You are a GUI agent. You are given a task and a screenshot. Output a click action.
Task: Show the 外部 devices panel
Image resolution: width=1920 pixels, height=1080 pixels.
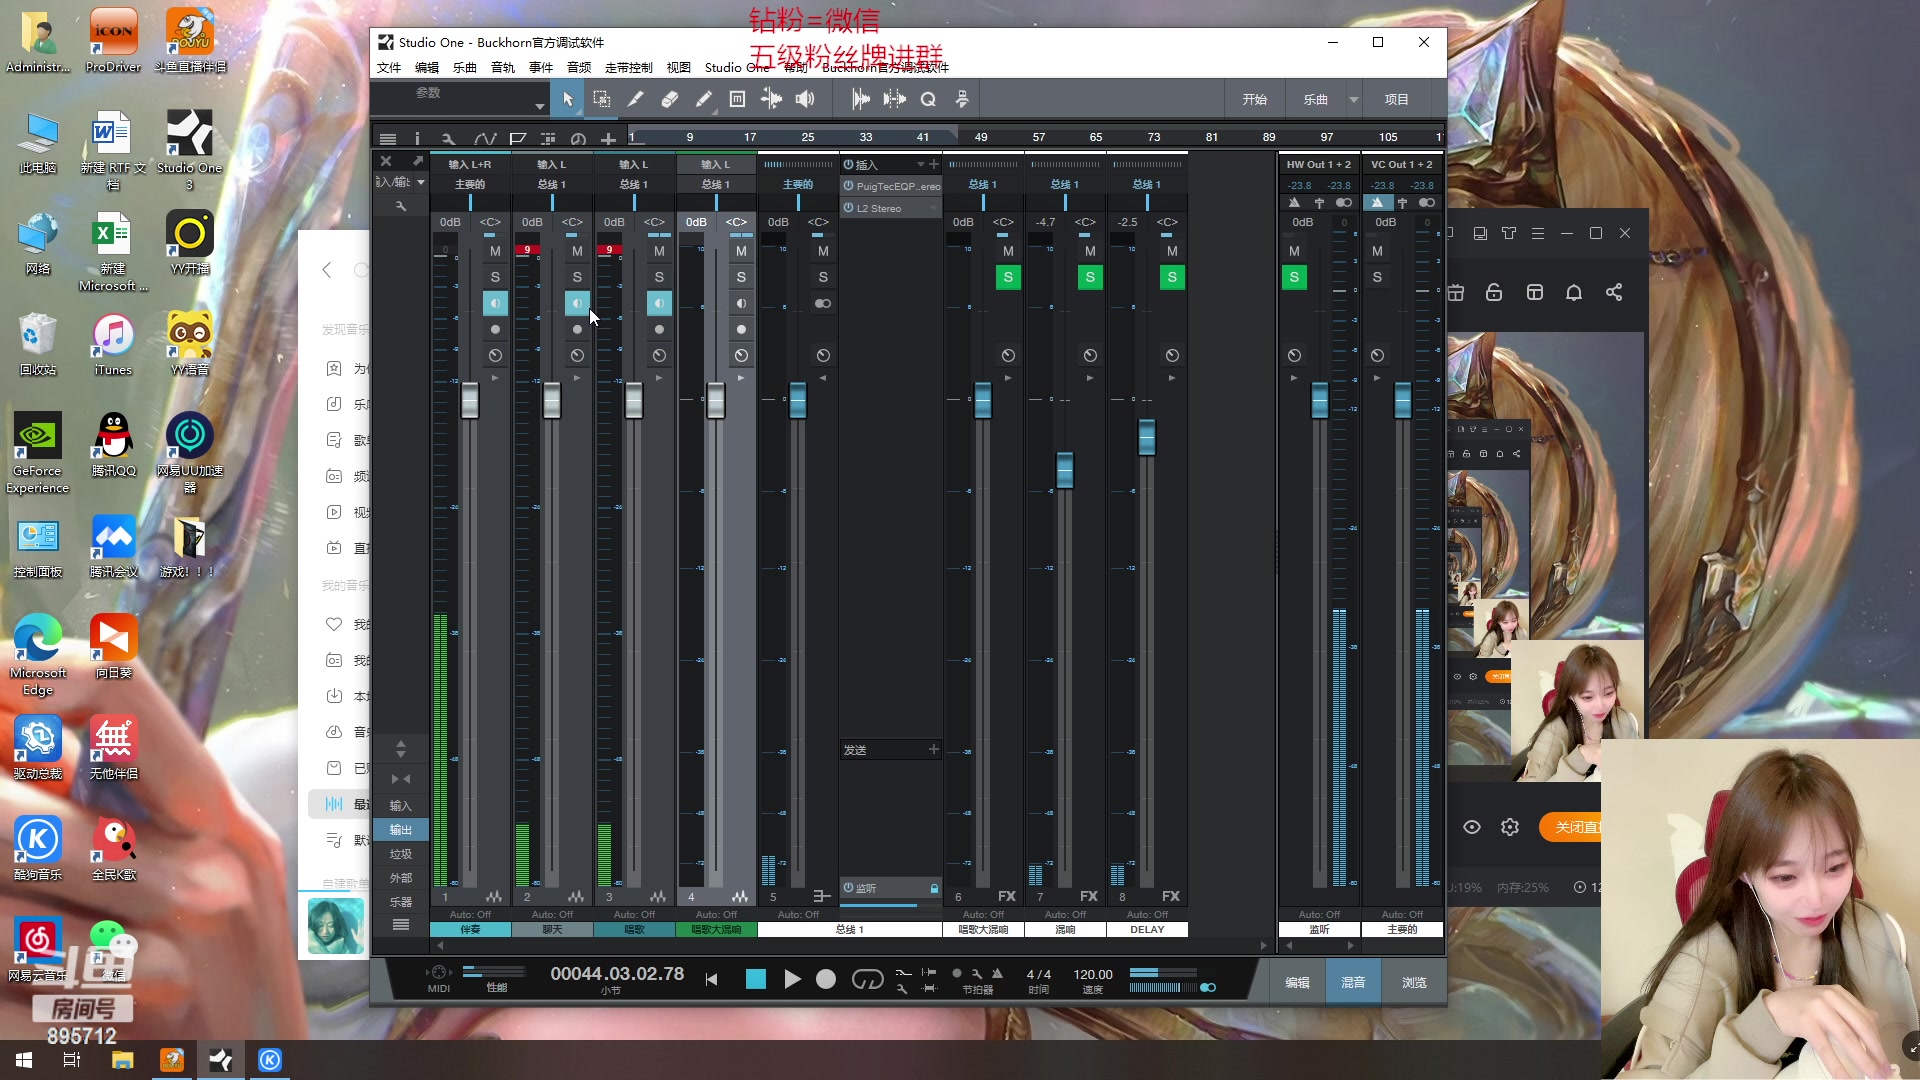tap(400, 878)
